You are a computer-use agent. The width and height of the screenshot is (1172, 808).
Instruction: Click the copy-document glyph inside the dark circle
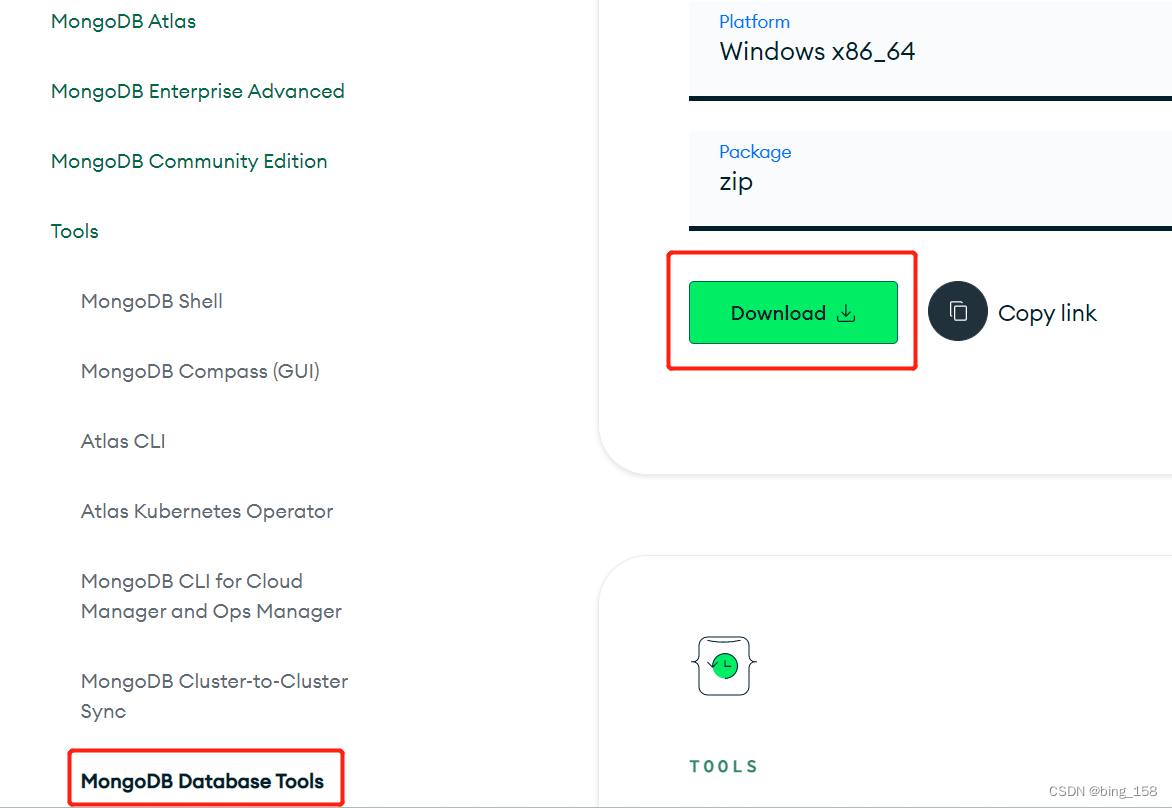pyautogui.click(x=957, y=311)
